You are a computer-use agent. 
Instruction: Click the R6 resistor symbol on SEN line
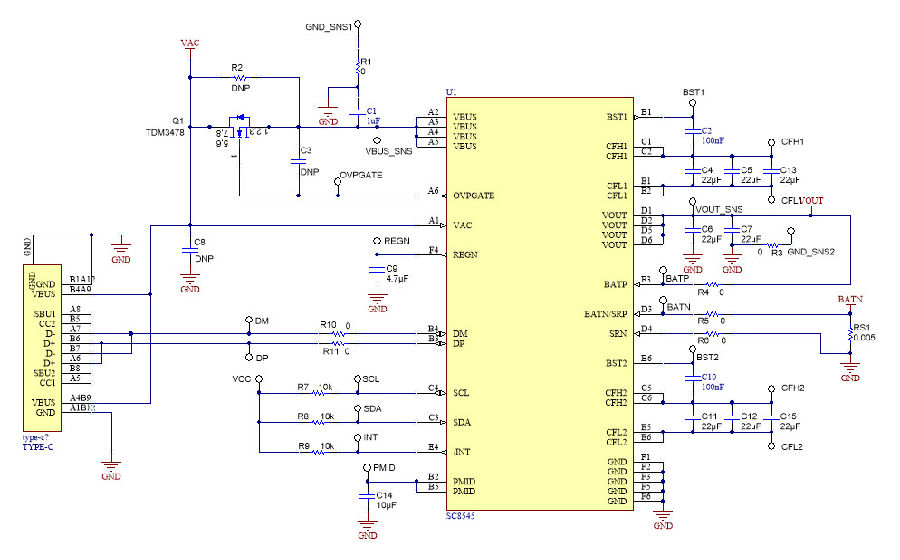coord(712,333)
